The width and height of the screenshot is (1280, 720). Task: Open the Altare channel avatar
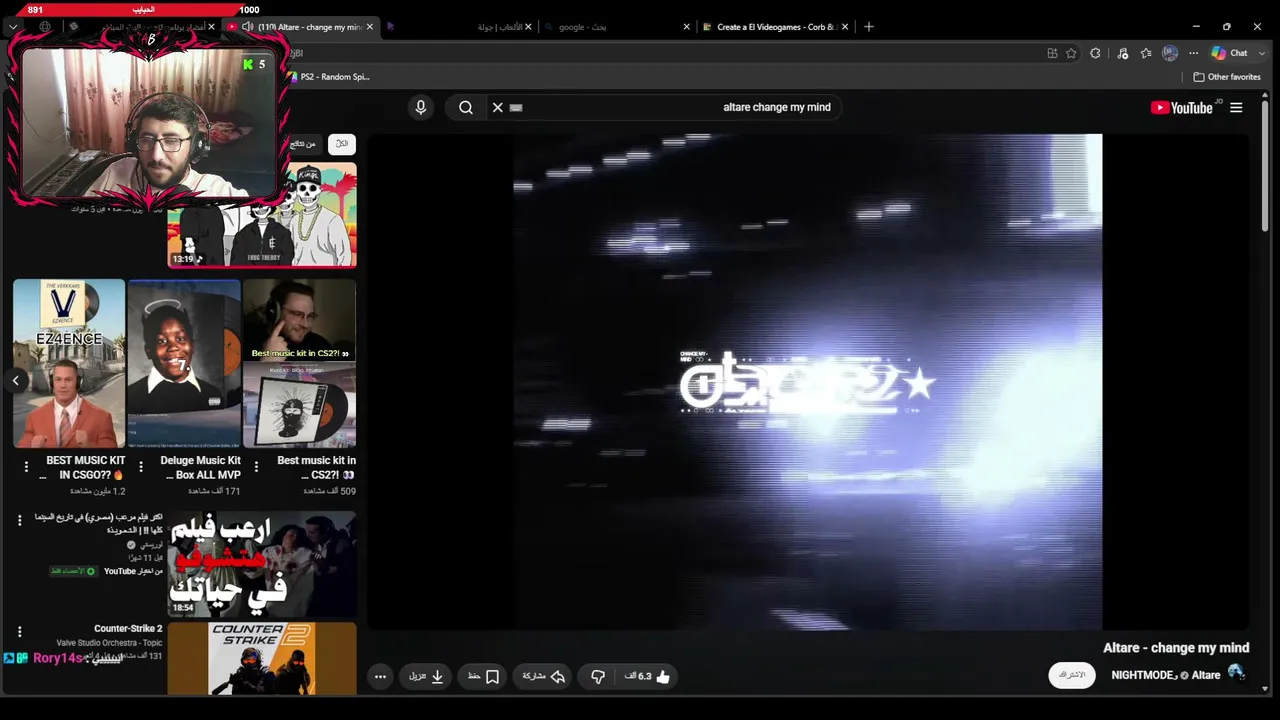point(1237,674)
